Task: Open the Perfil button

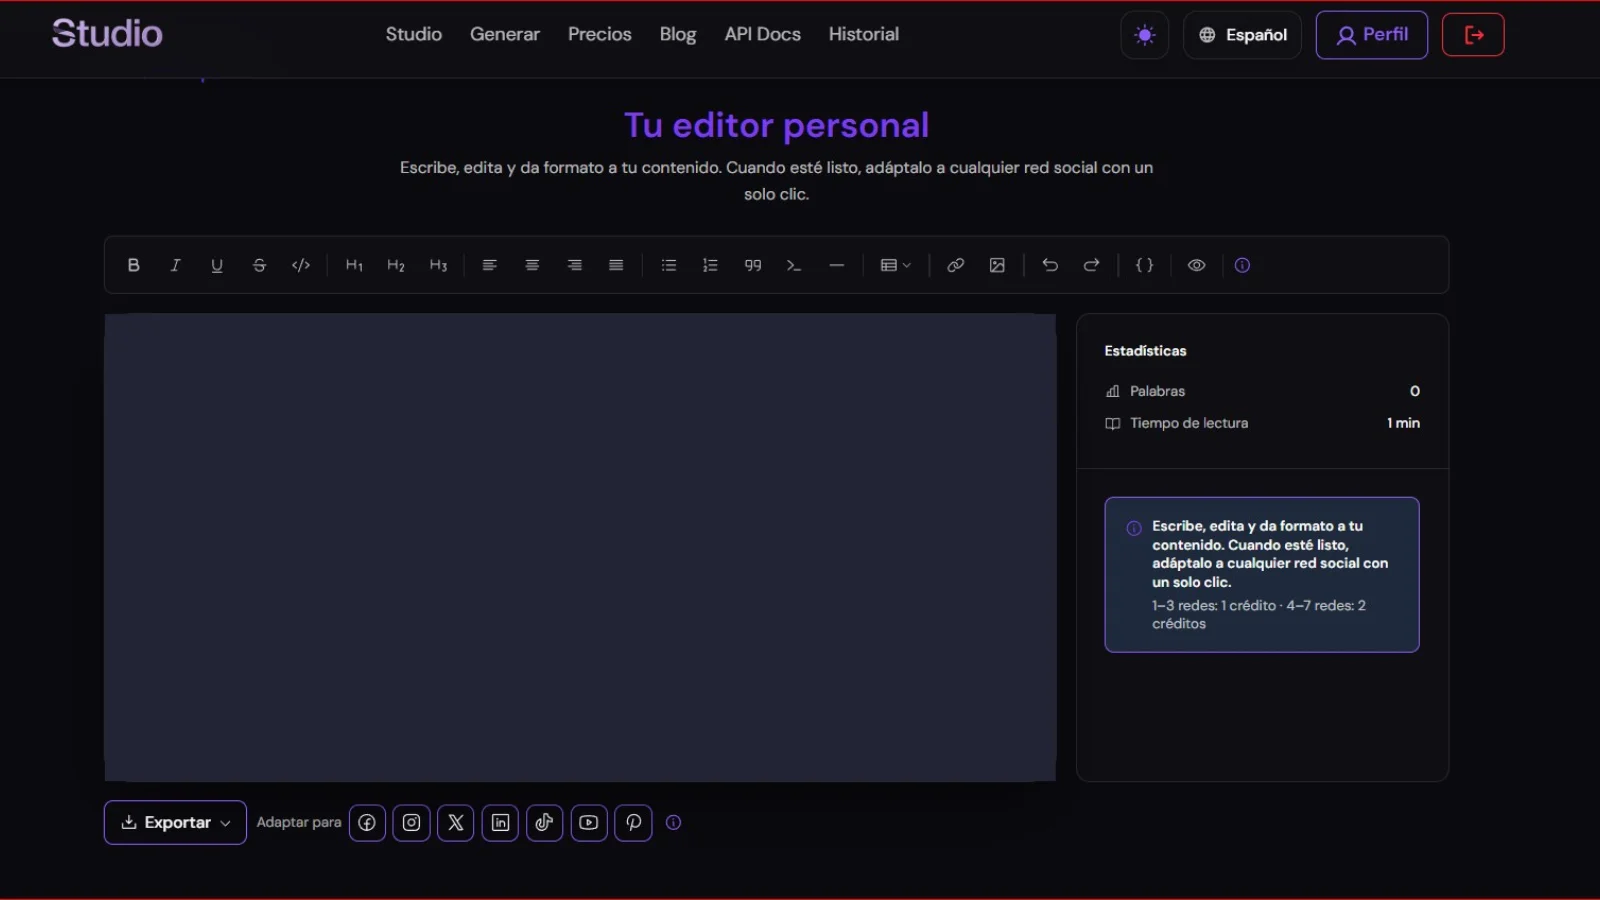Action: [1371, 34]
